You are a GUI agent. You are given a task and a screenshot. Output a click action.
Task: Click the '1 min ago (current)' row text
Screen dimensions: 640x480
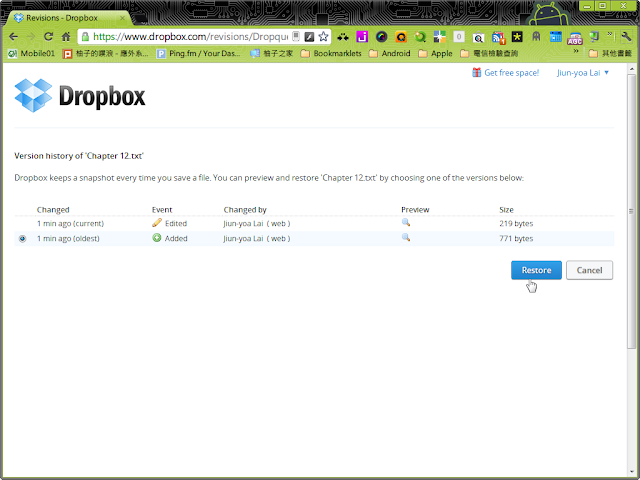coord(70,223)
